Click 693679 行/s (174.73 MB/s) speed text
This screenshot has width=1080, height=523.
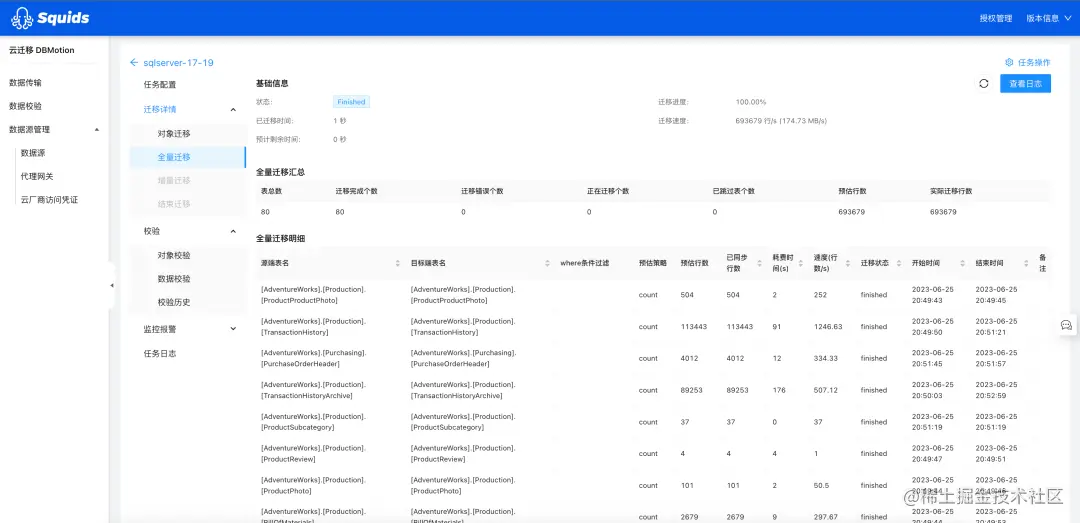(781, 121)
